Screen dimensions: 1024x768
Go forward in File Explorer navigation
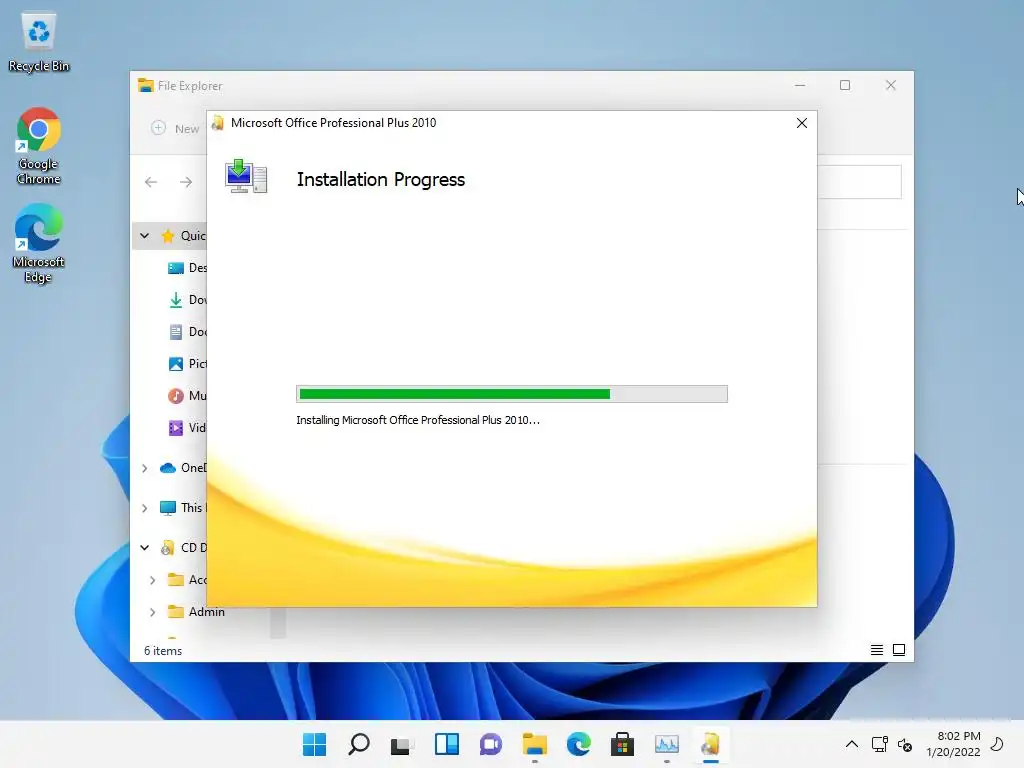click(x=186, y=182)
